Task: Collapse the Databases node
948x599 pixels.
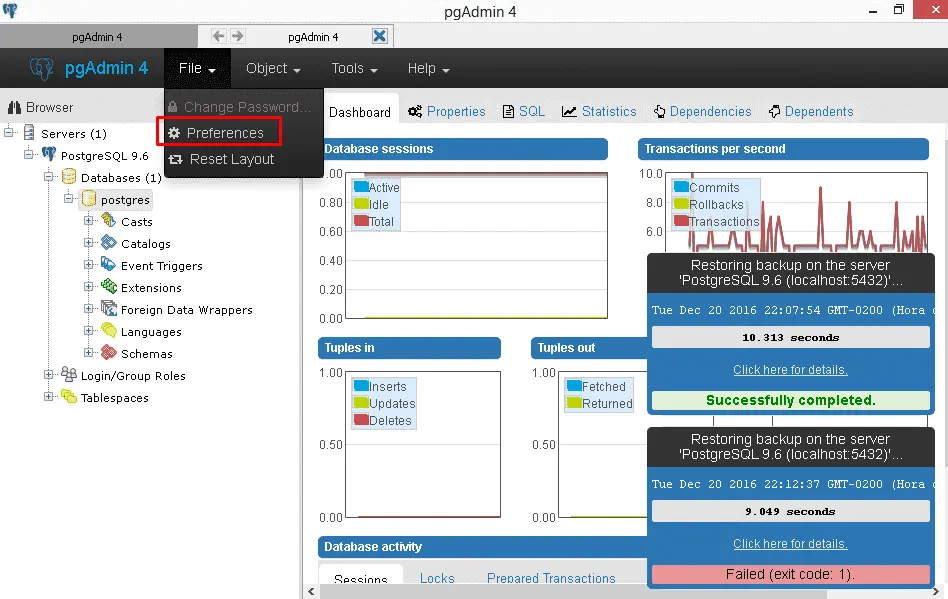Action: (x=48, y=176)
